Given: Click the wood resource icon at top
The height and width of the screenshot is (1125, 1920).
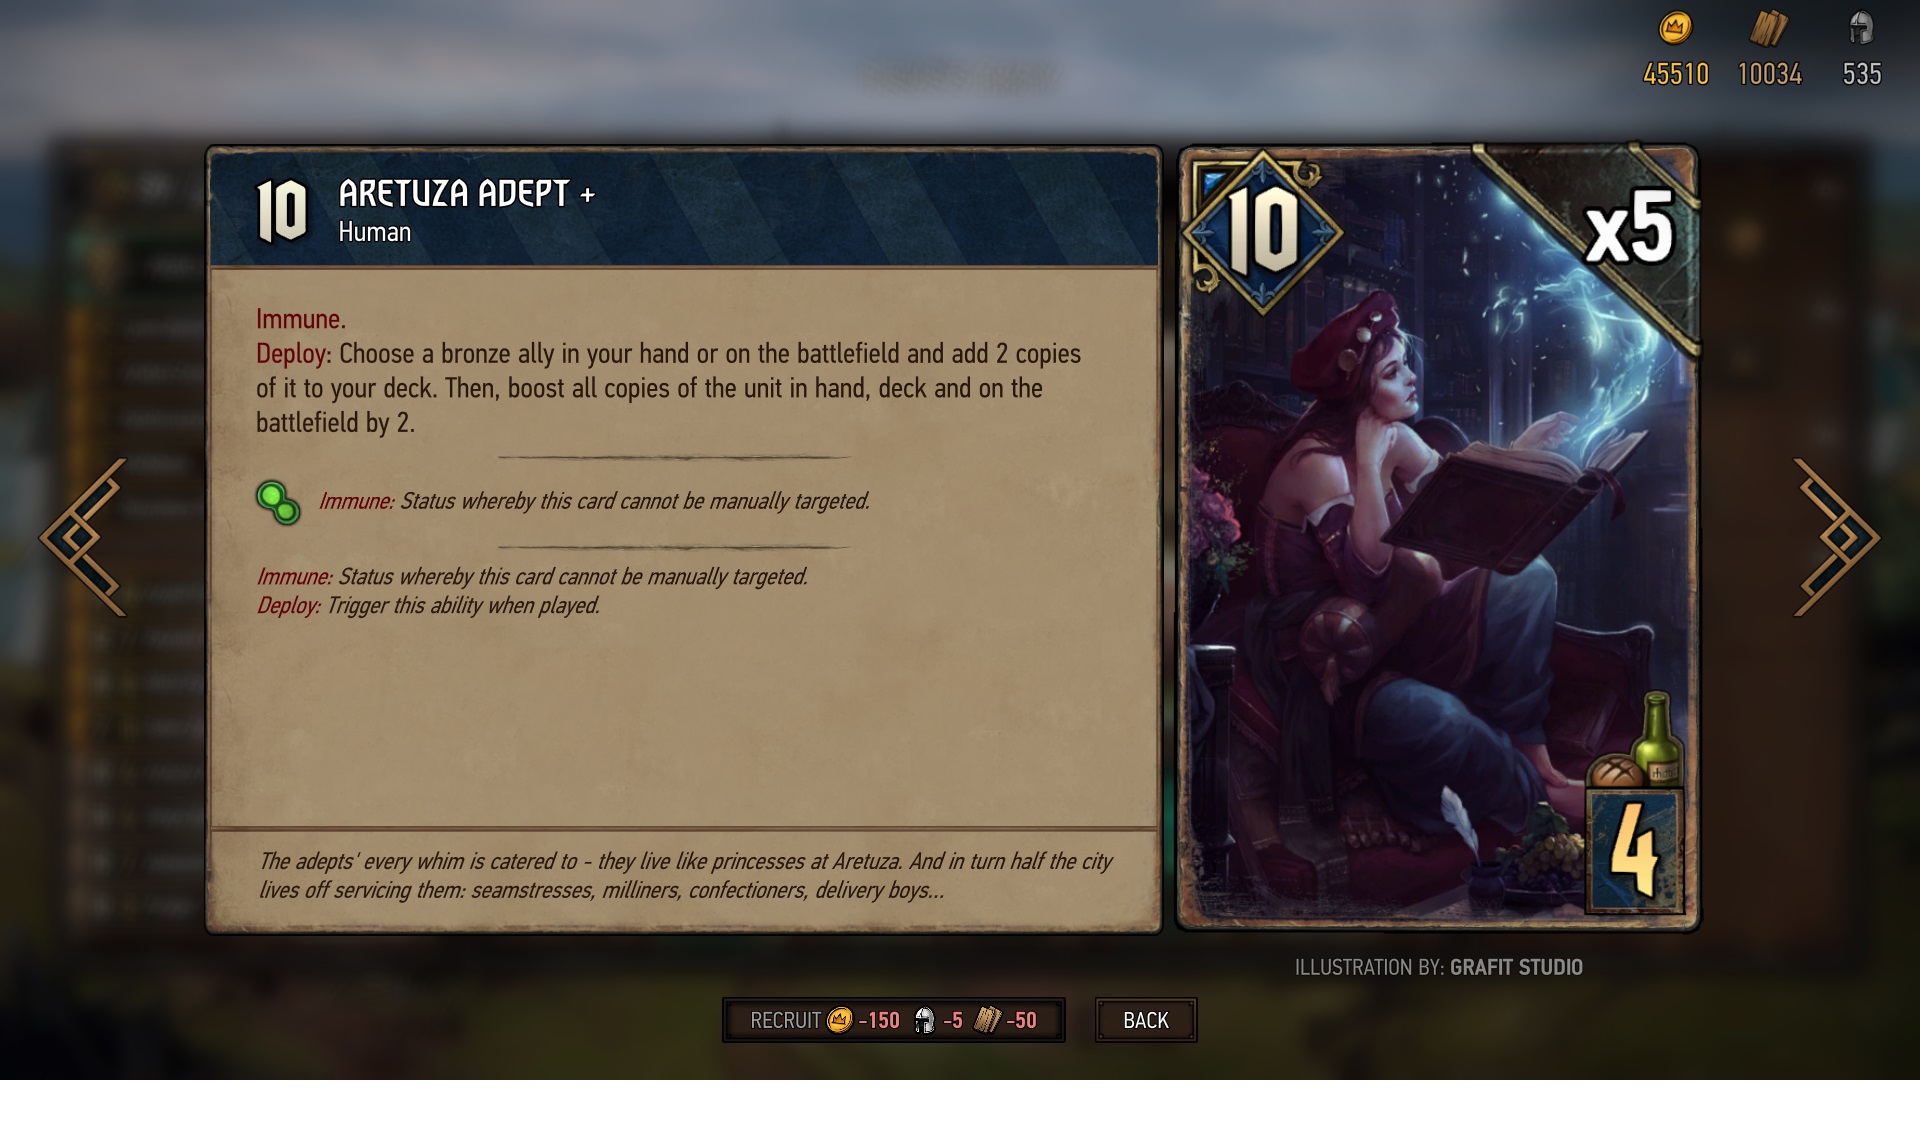Looking at the screenshot, I should coord(1768,29).
